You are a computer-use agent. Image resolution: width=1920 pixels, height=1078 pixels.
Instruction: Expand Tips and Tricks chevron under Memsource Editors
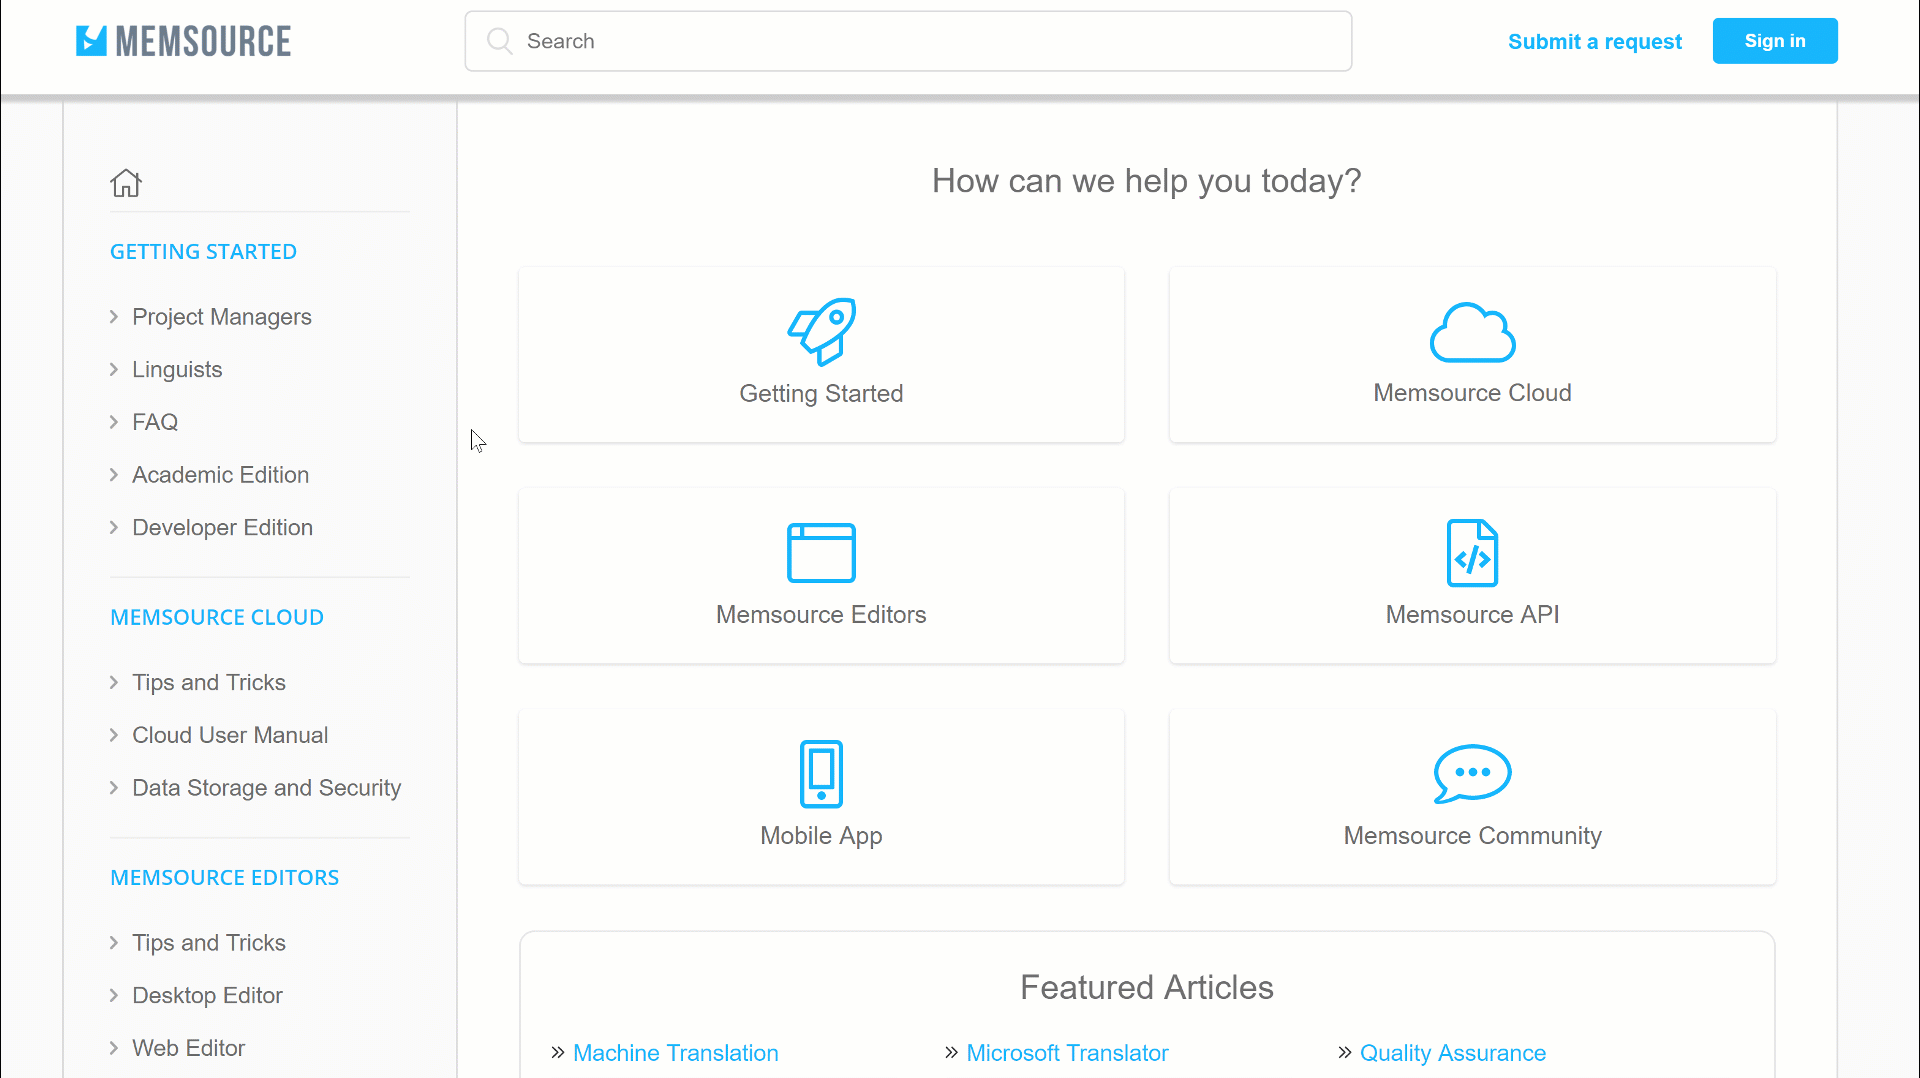[114, 943]
